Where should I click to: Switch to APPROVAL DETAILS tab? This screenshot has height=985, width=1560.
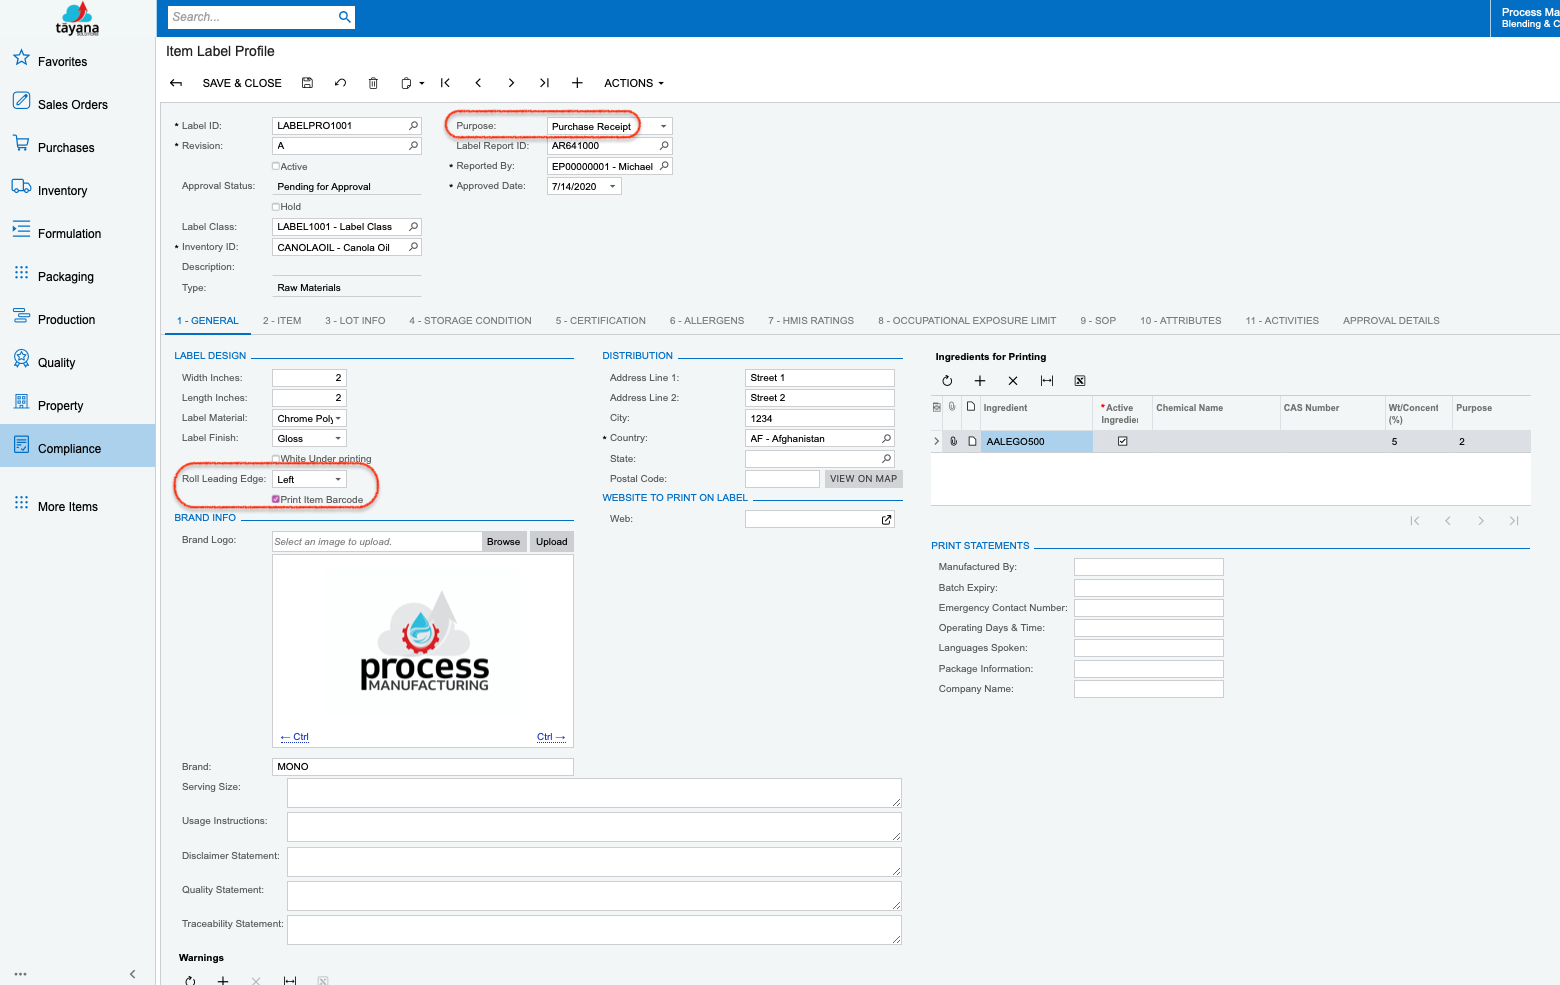(1391, 321)
